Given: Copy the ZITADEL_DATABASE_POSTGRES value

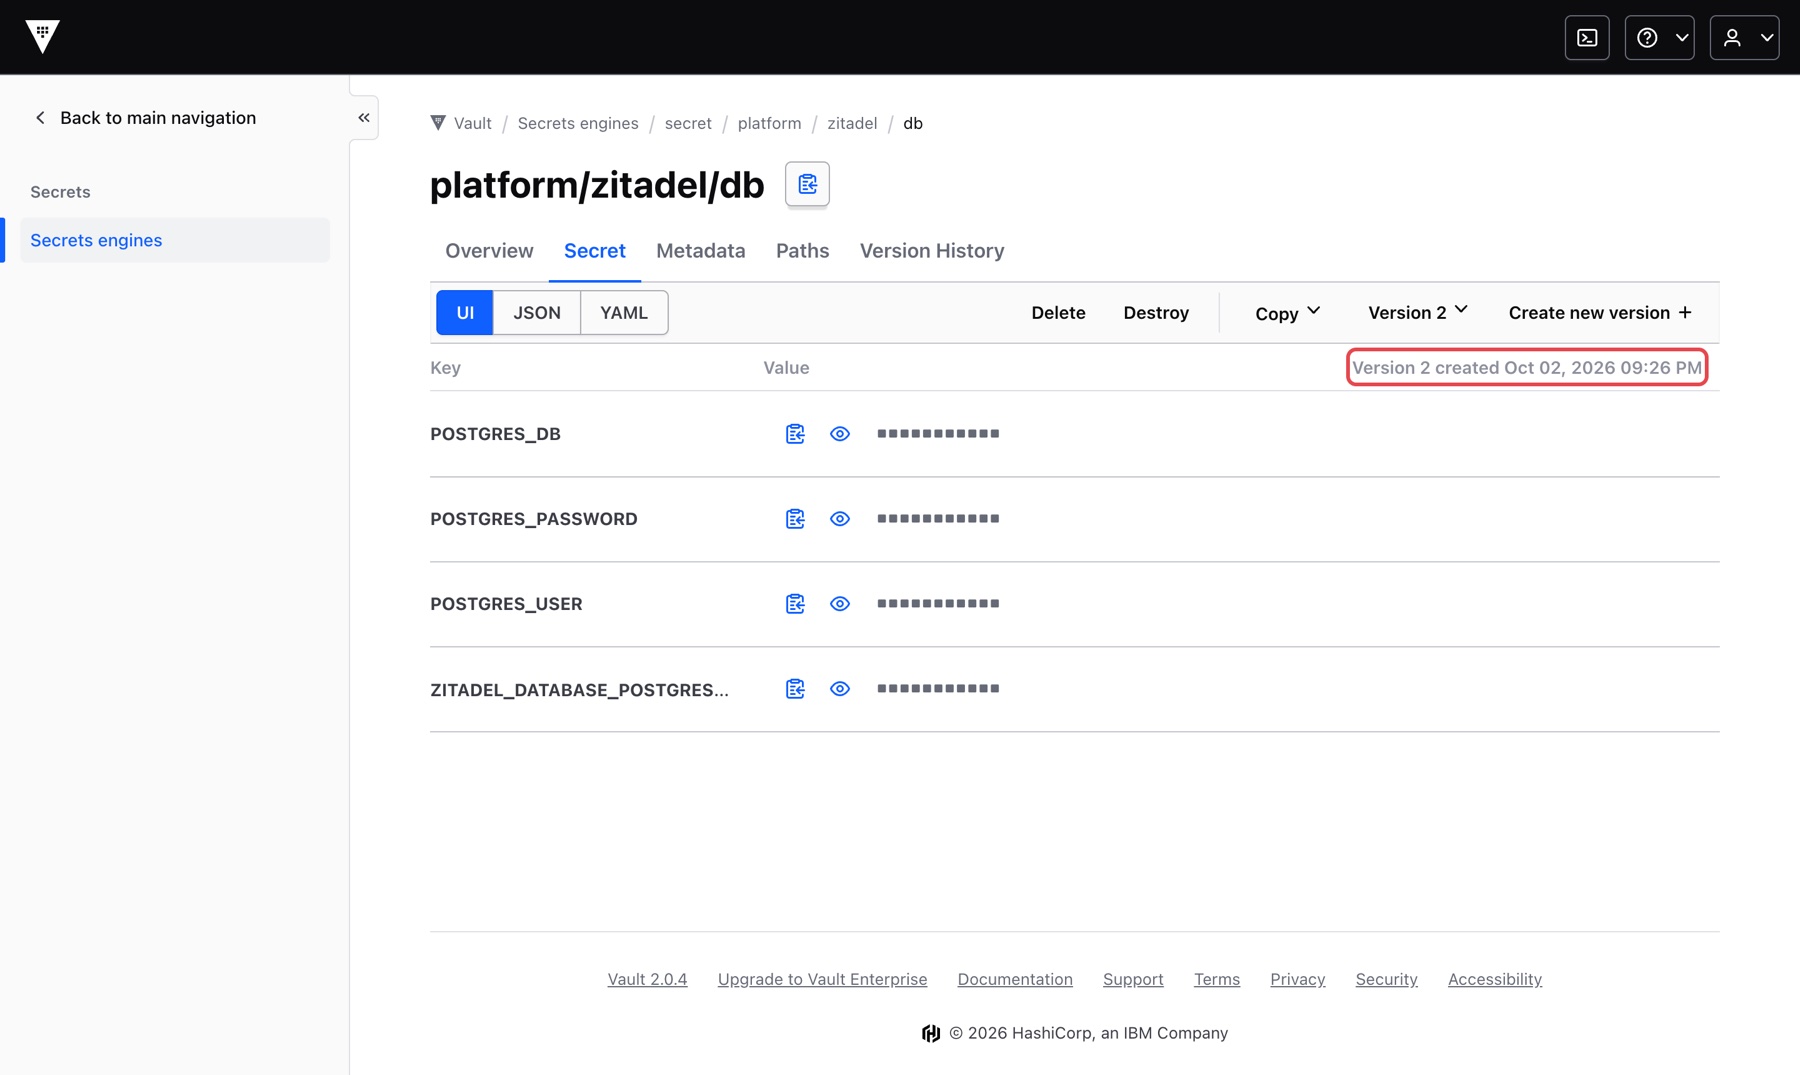Looking at the screenshot, I should [795, 689].
